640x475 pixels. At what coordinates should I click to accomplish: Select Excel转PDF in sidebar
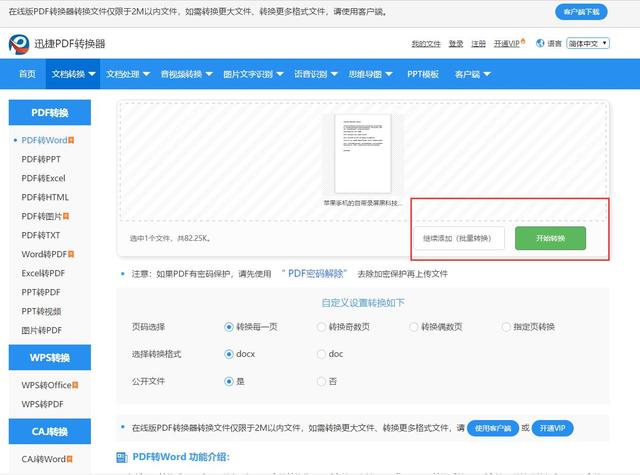[x=43, y=273]
